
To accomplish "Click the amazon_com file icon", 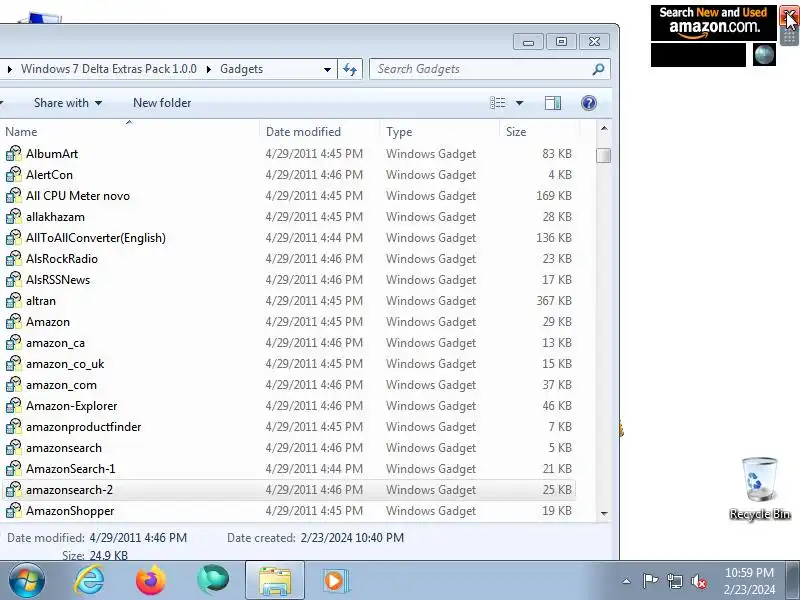I will point(14,385).
